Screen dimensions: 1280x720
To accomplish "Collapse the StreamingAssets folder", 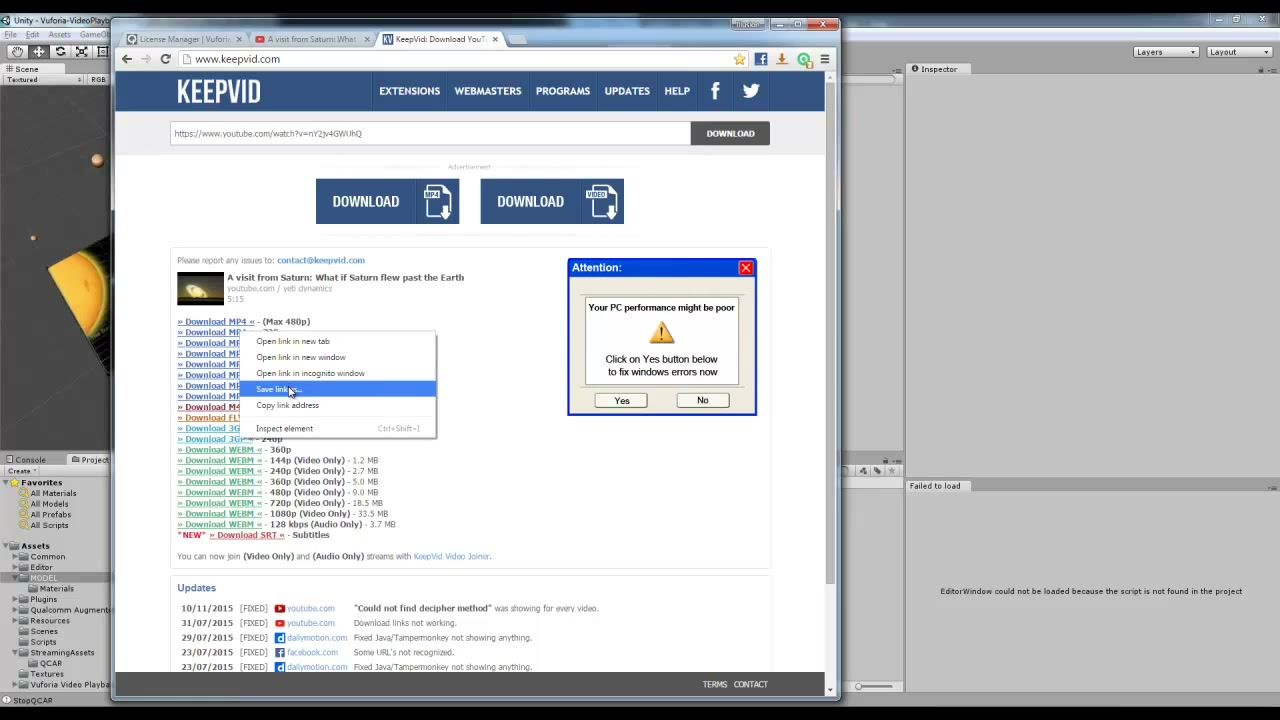I will point(15,652).
